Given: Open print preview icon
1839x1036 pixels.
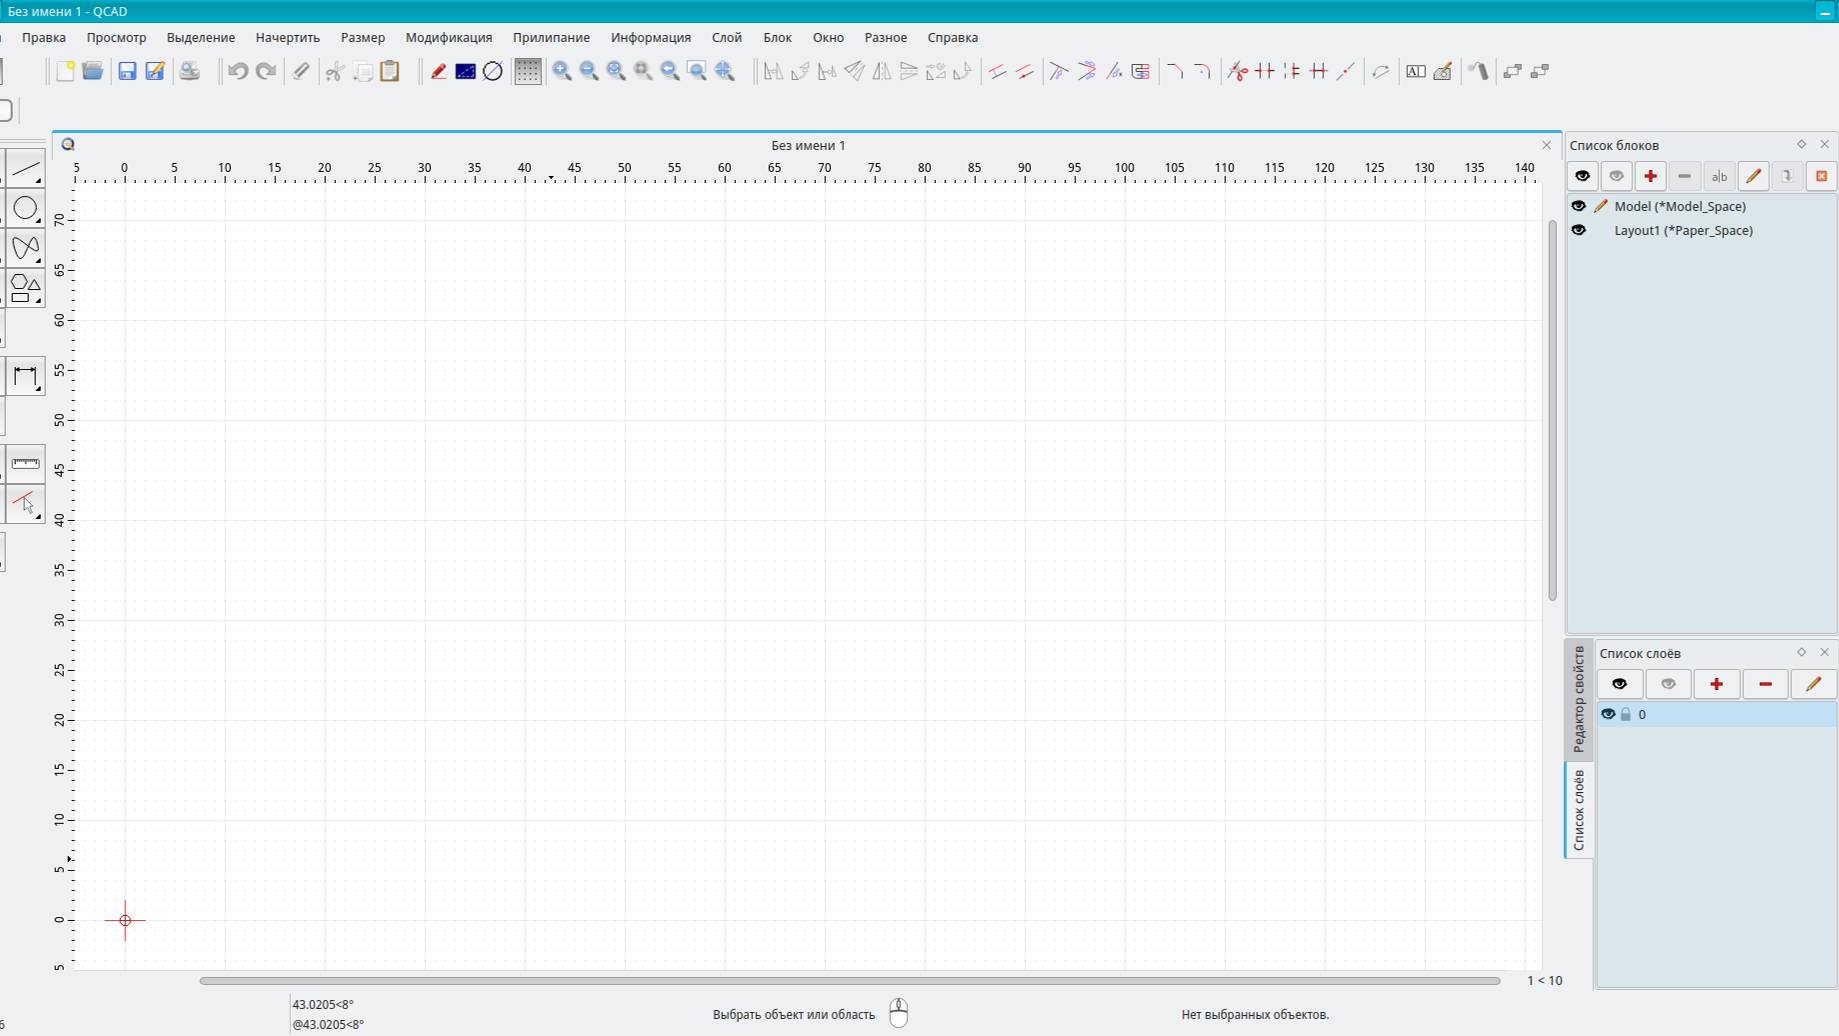Looking at the screenshot, I should coord(189,71).
